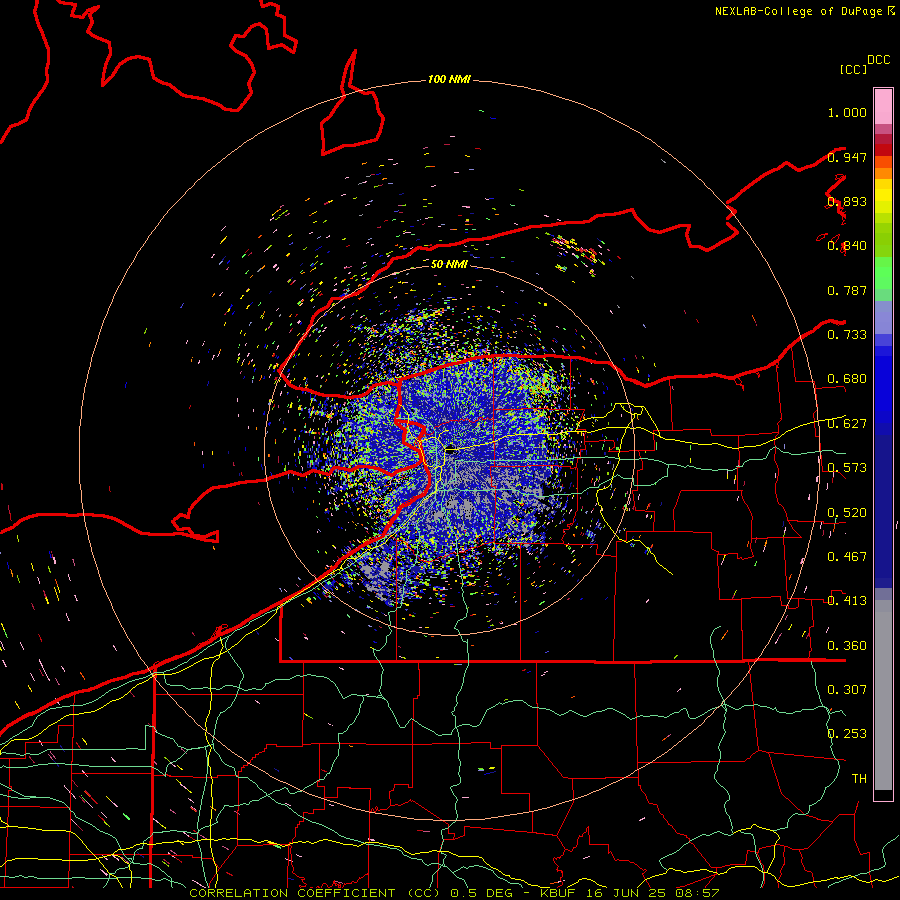Pick the pink swatch atop the color bar
Screen dimensions: 900x900
coord(883,106)
